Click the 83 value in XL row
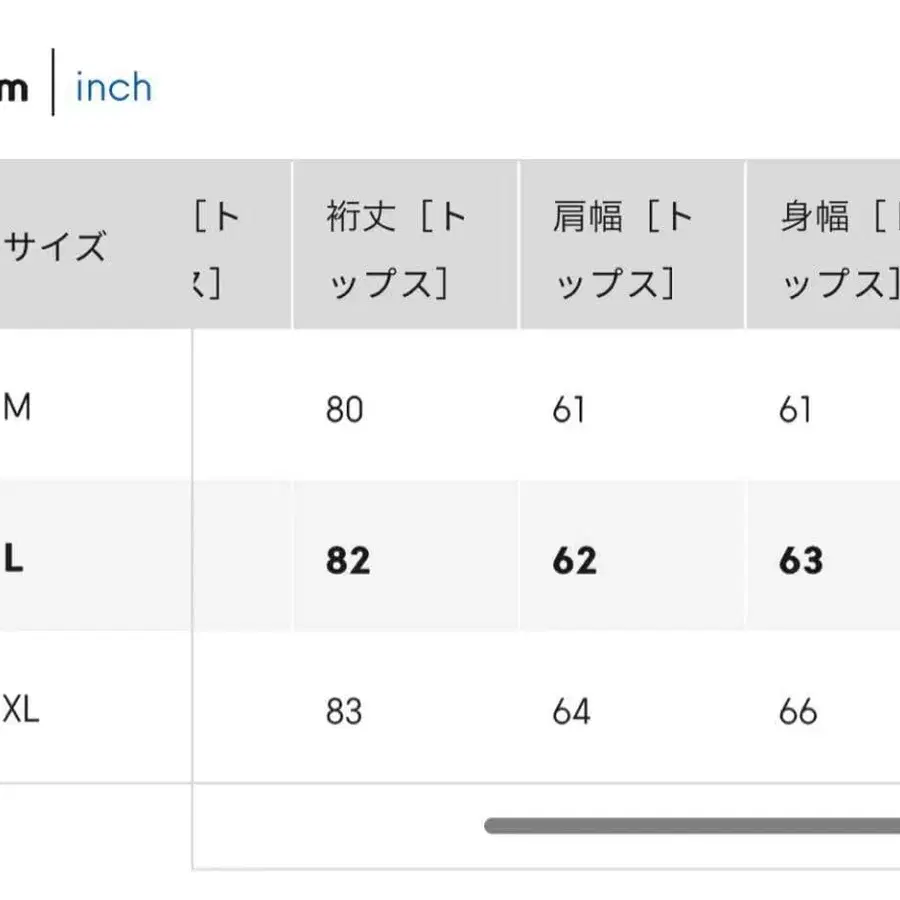This screenshot has width=900, height=900. tap(345, 712)
